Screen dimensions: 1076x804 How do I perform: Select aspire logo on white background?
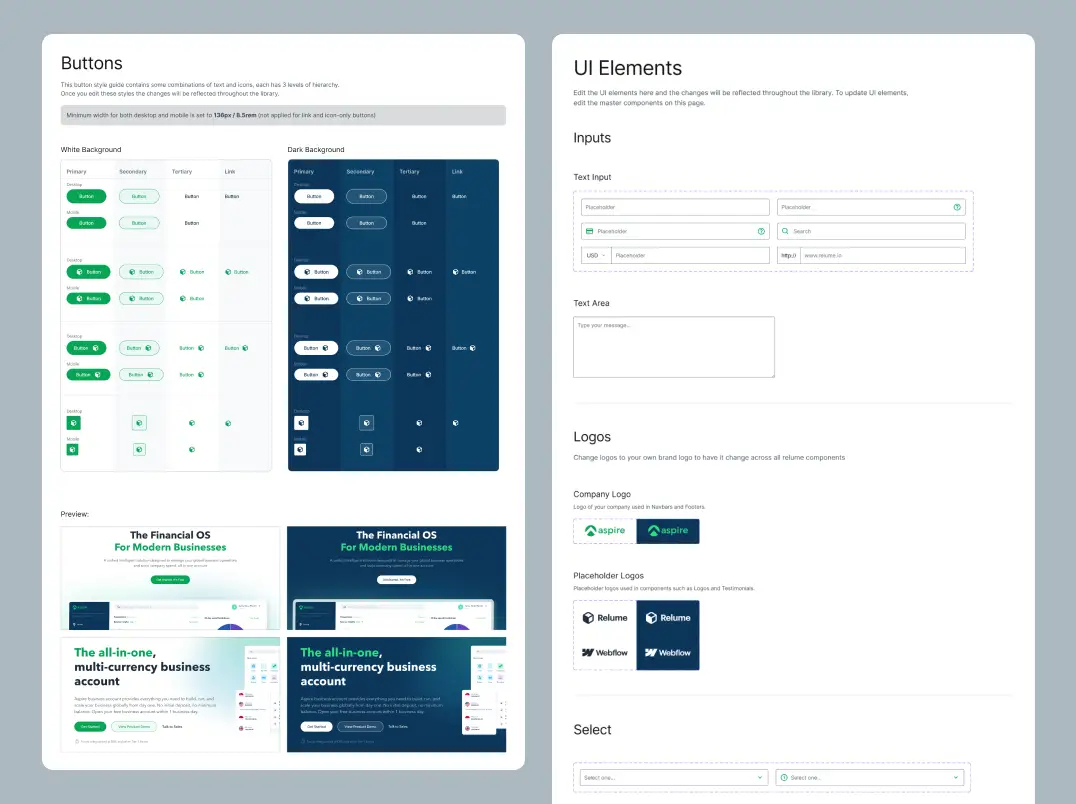tap(605, 531)
